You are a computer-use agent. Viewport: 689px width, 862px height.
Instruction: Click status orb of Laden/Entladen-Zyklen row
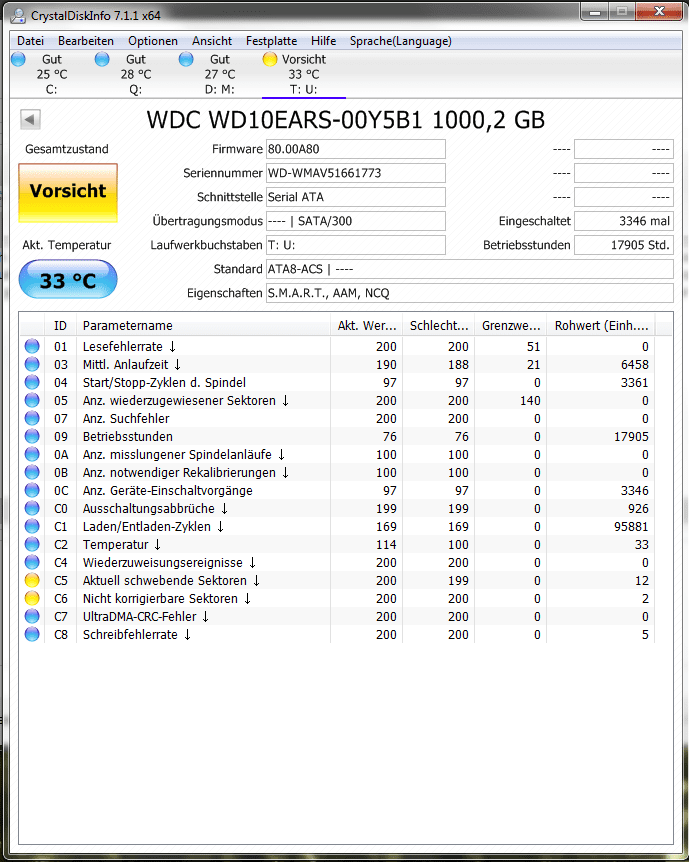click(x=32, y=527)
